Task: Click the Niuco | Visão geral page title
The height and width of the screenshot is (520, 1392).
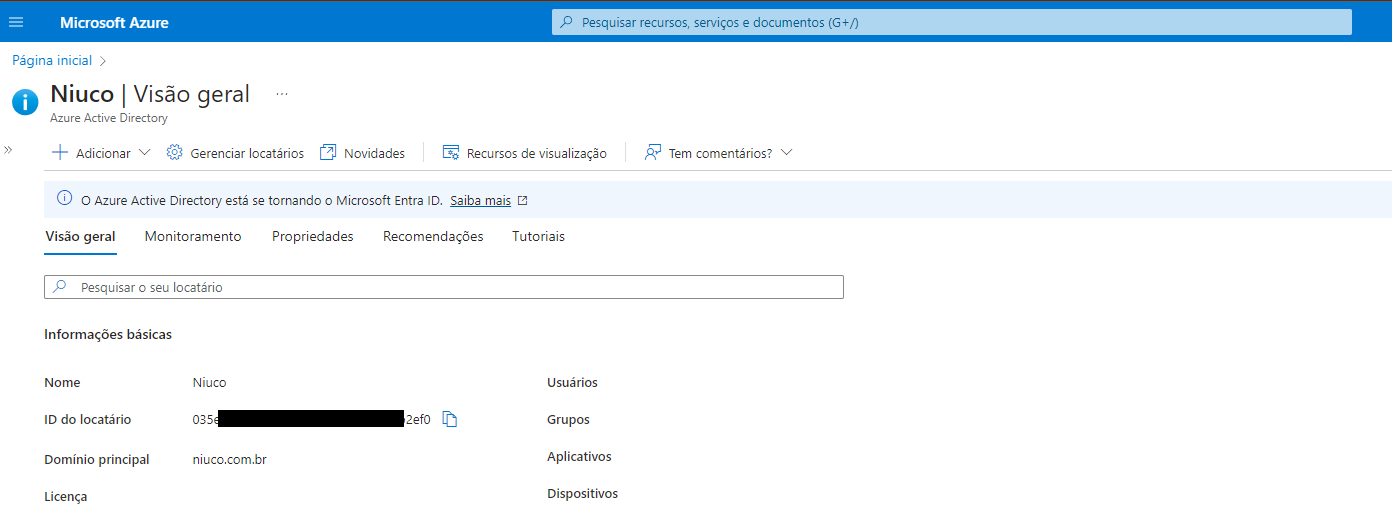Action: [x=150, y=94]
